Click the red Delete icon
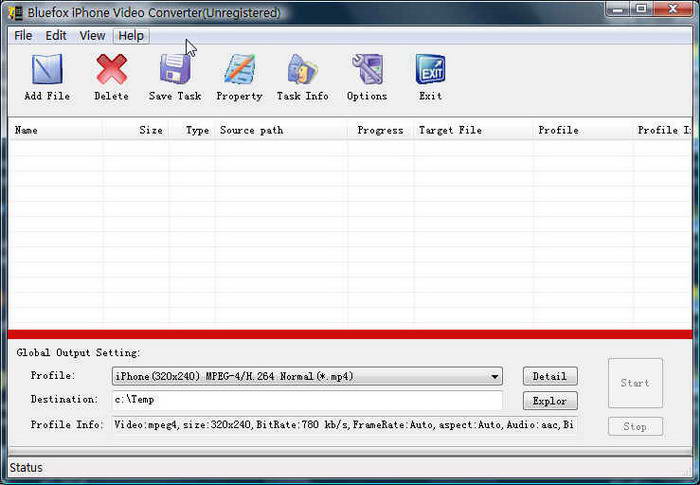700x485 pixels. [x=112, y=70]
